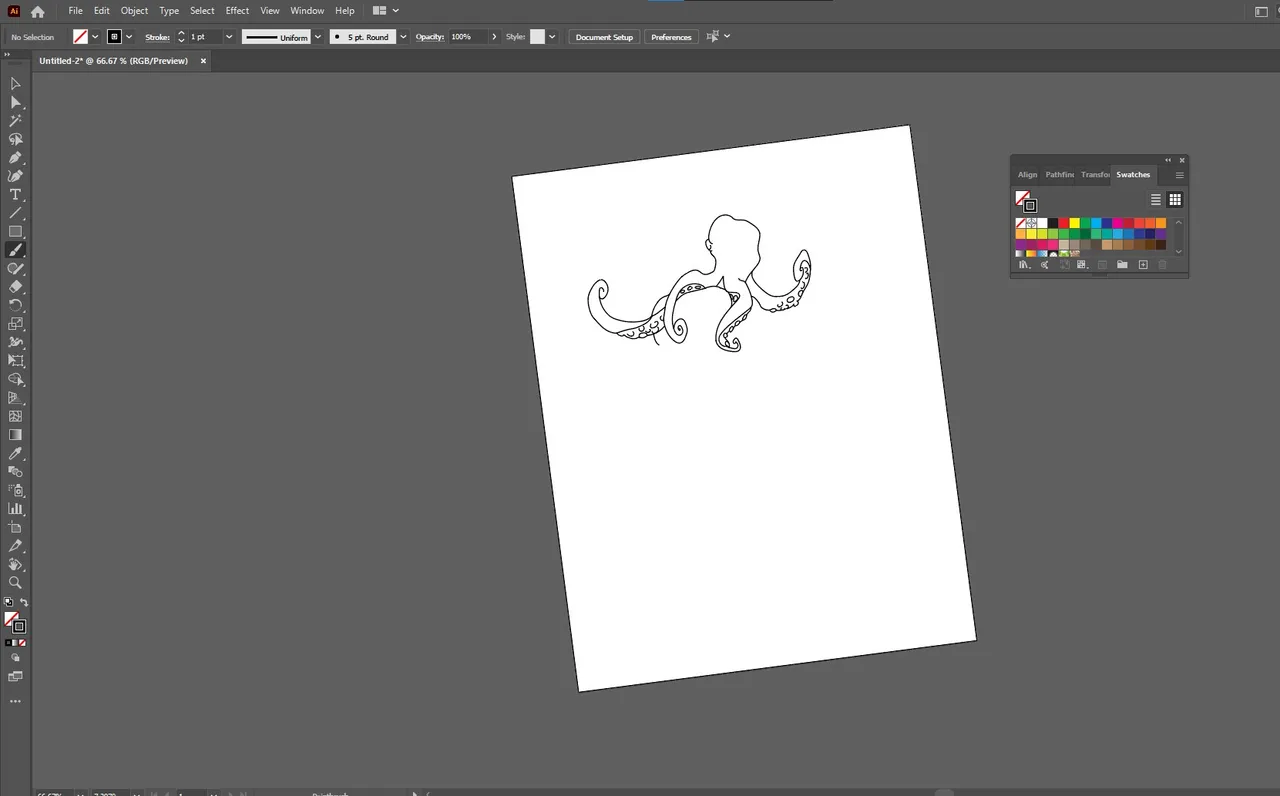Select the Pen tool
1280x796 pixels.
pyautogui.click(x=15, y=158)
